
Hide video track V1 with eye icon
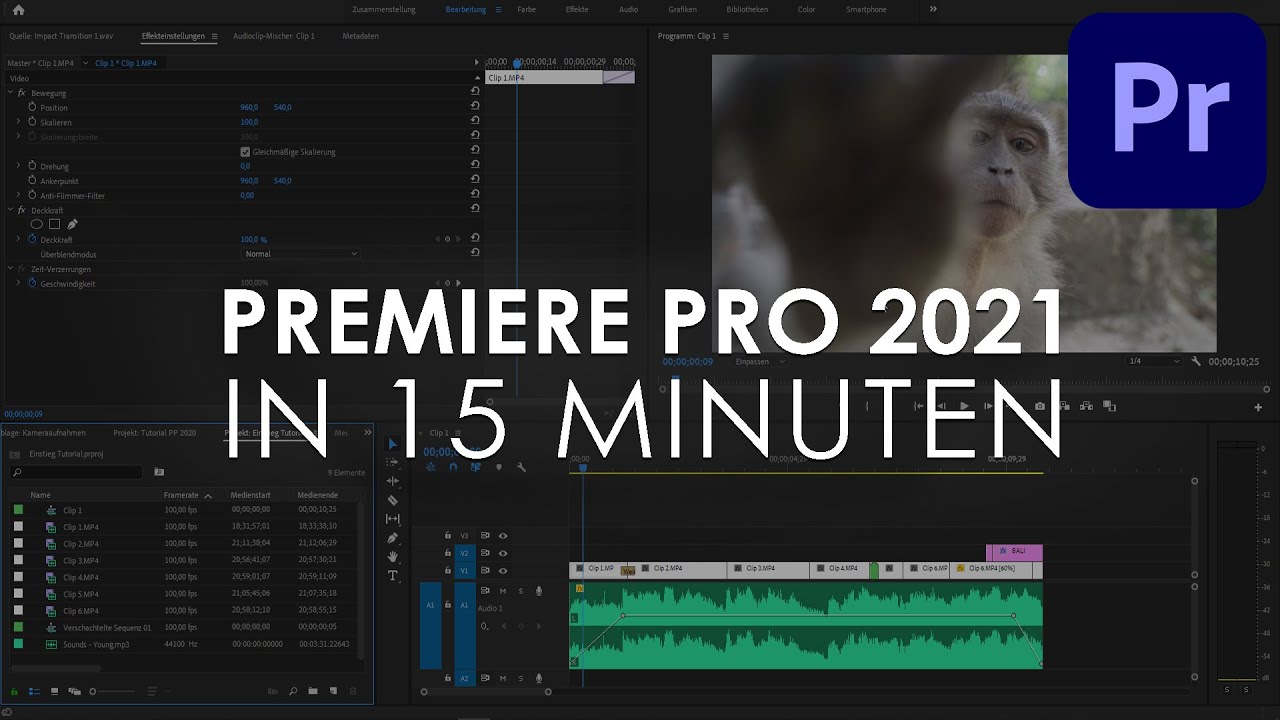tap(503, 569)
